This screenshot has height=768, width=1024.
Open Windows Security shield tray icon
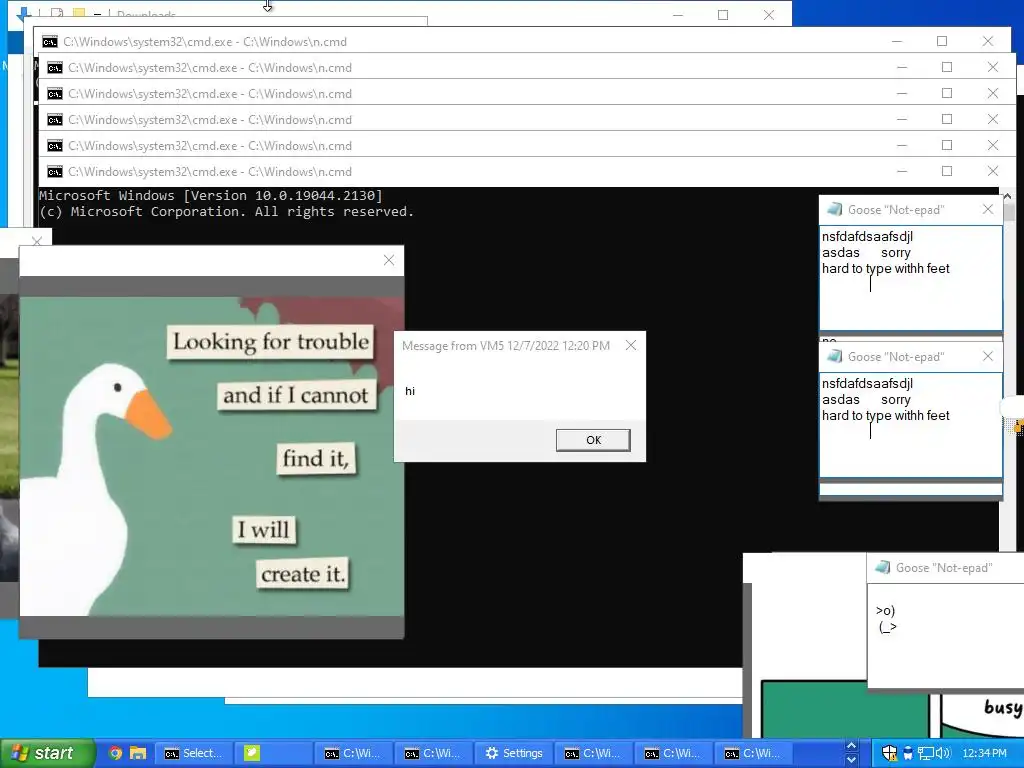tap(889, 753)
